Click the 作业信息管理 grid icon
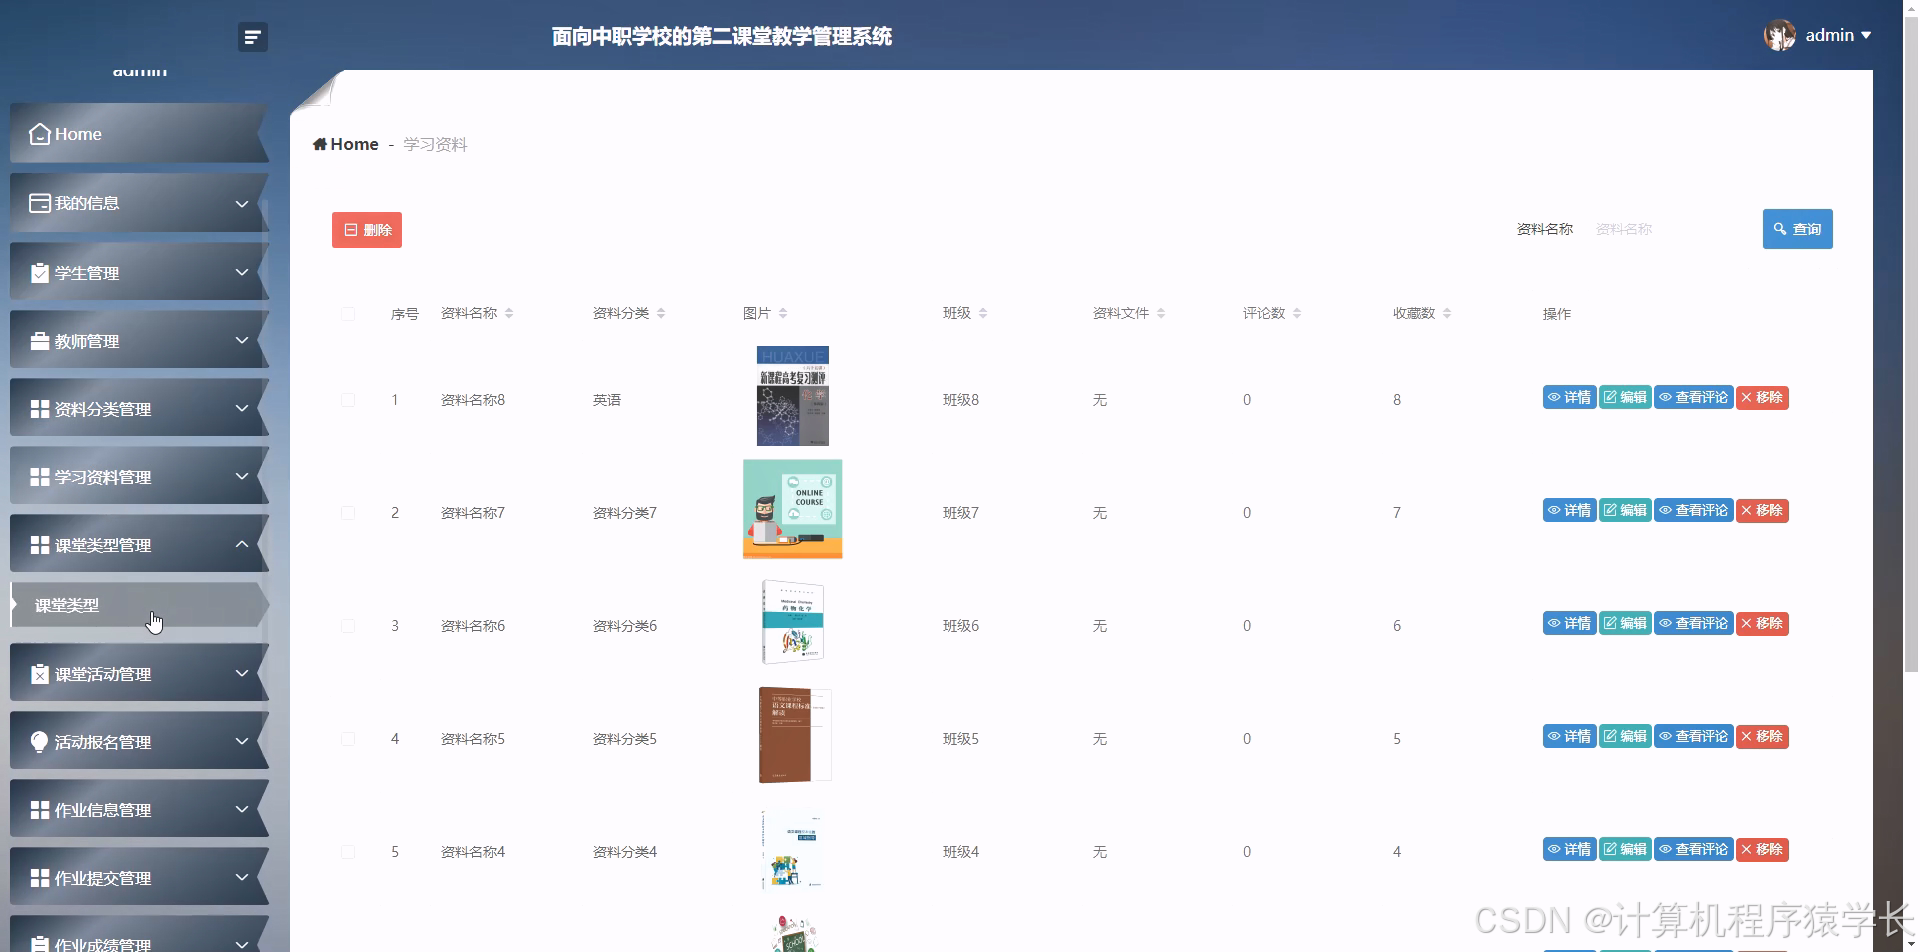1920x952 pixels. click(40, 810)
